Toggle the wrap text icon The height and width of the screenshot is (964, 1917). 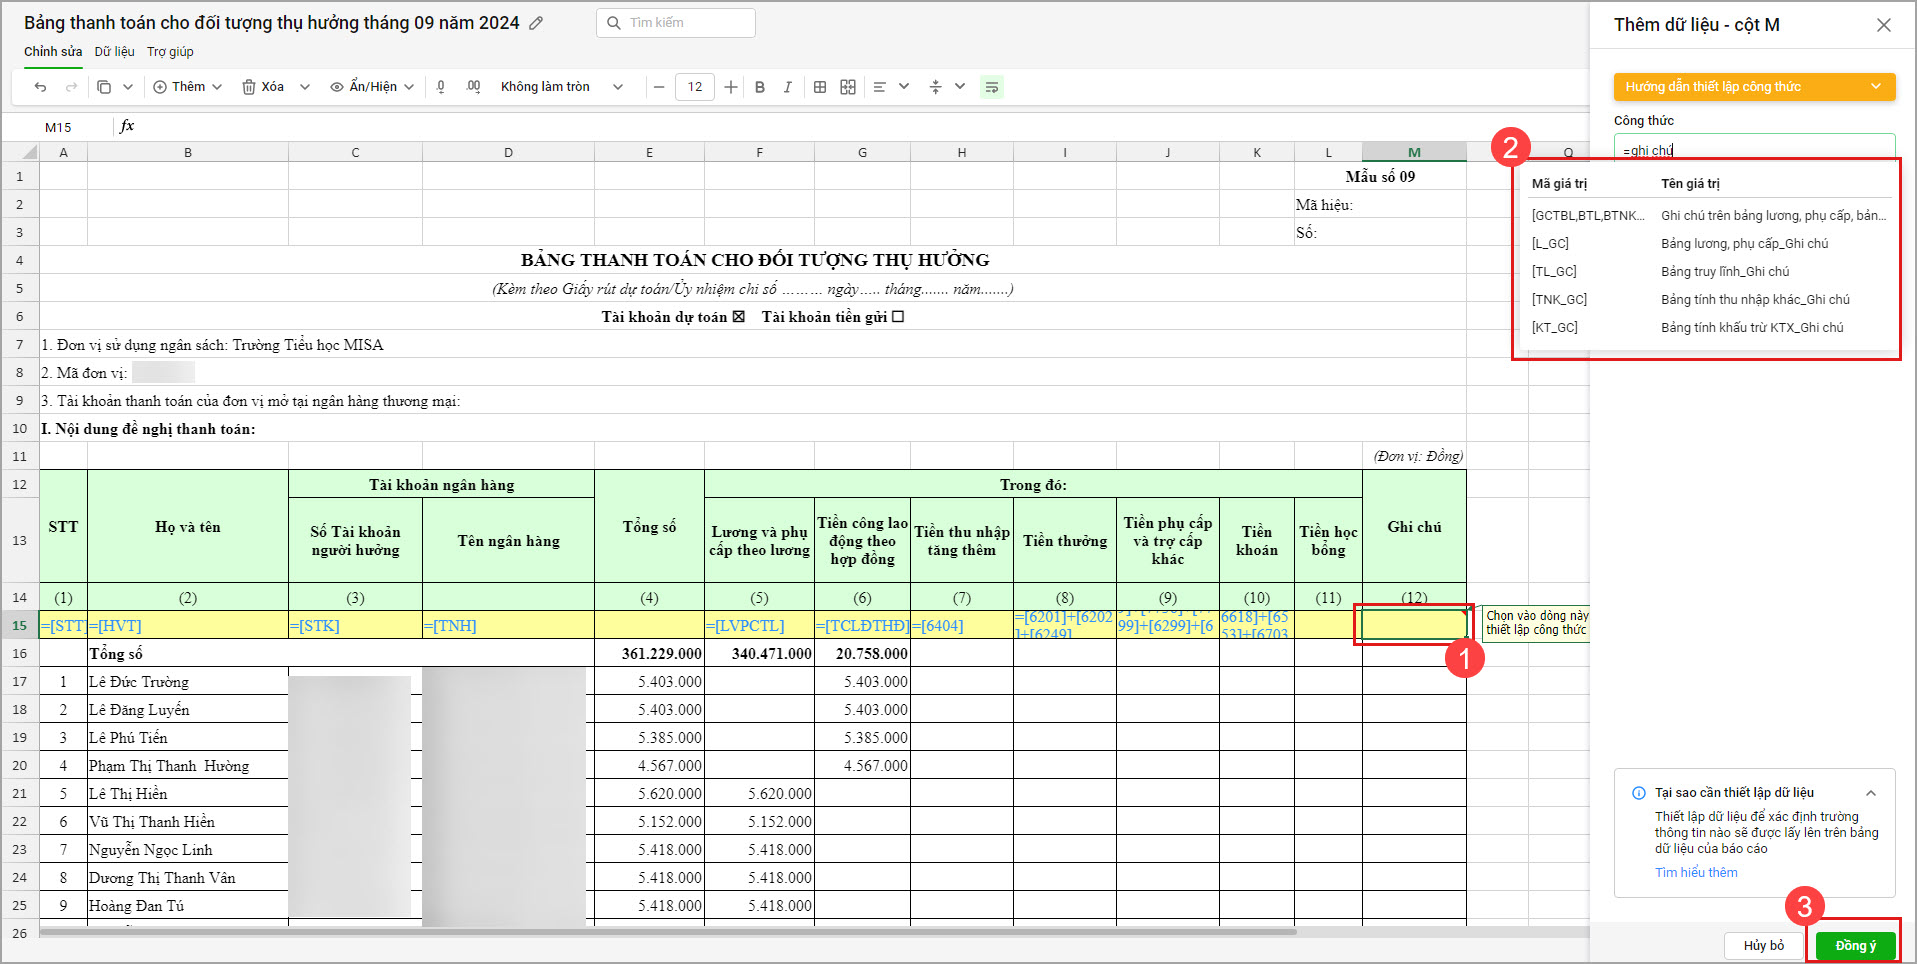tap(992, 87)
